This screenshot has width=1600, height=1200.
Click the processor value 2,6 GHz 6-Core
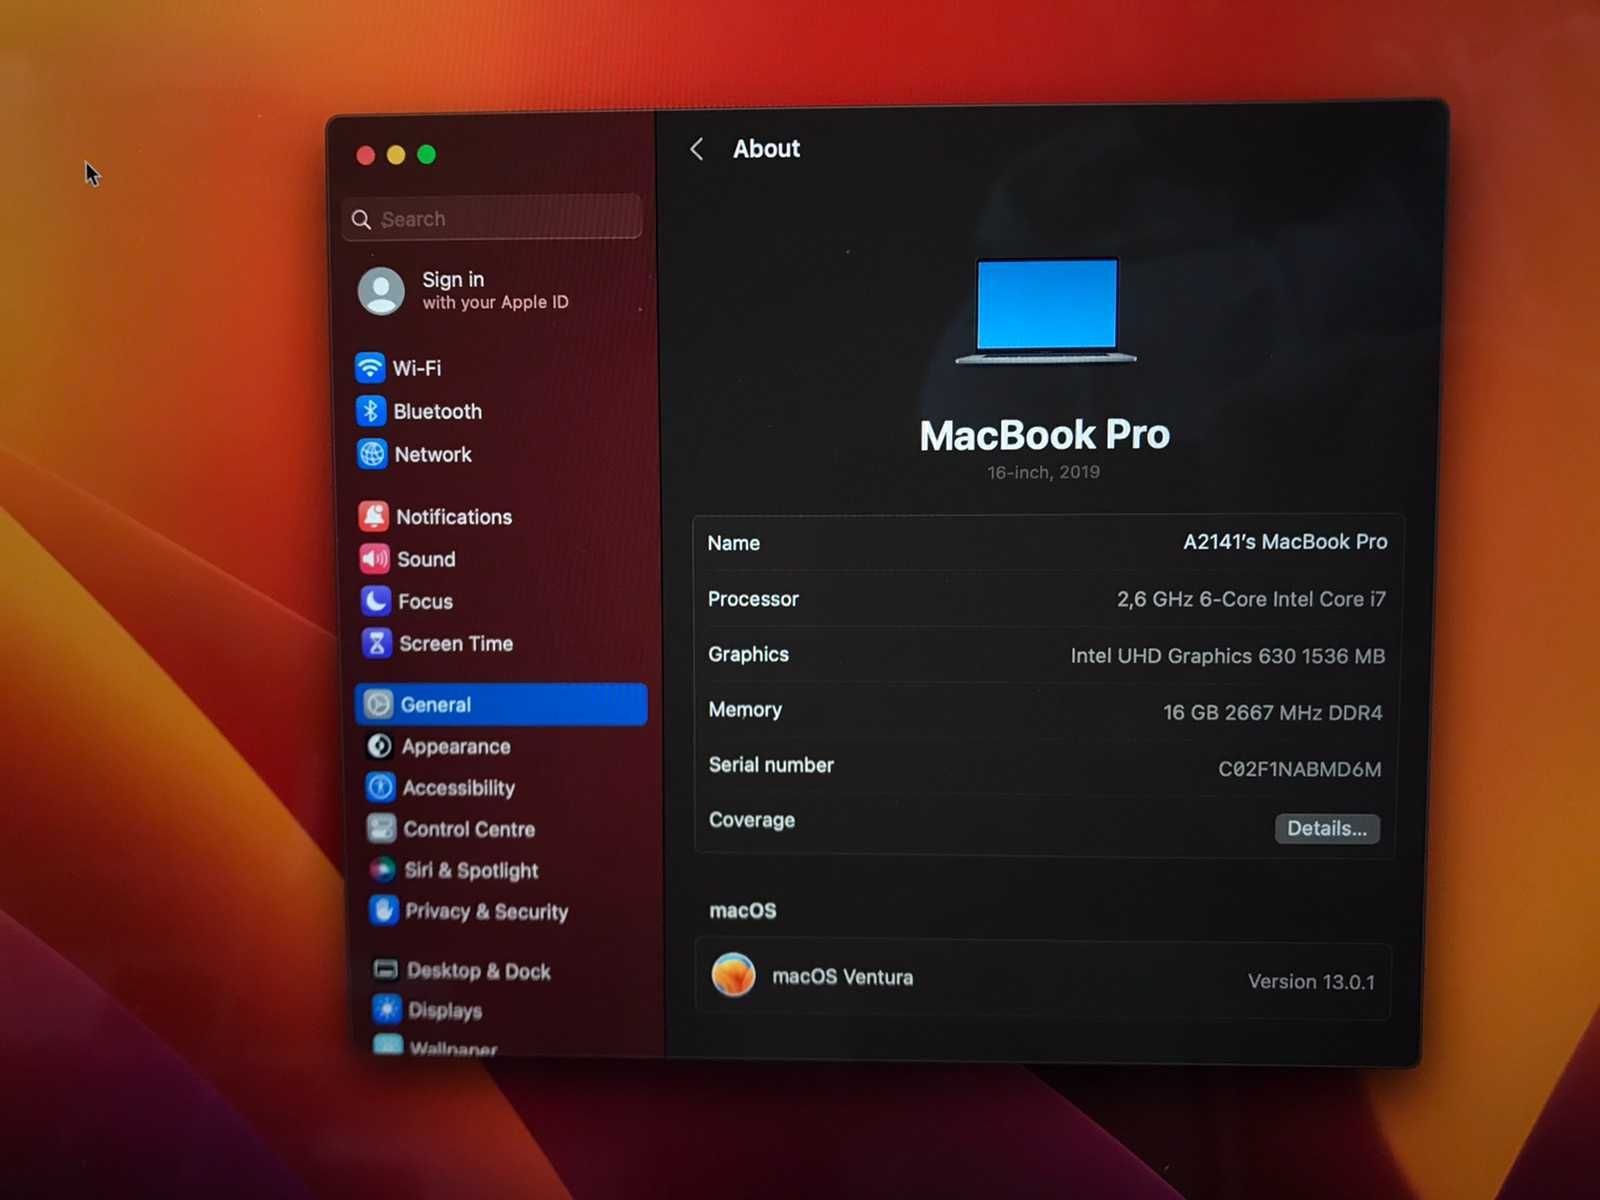1251,599
